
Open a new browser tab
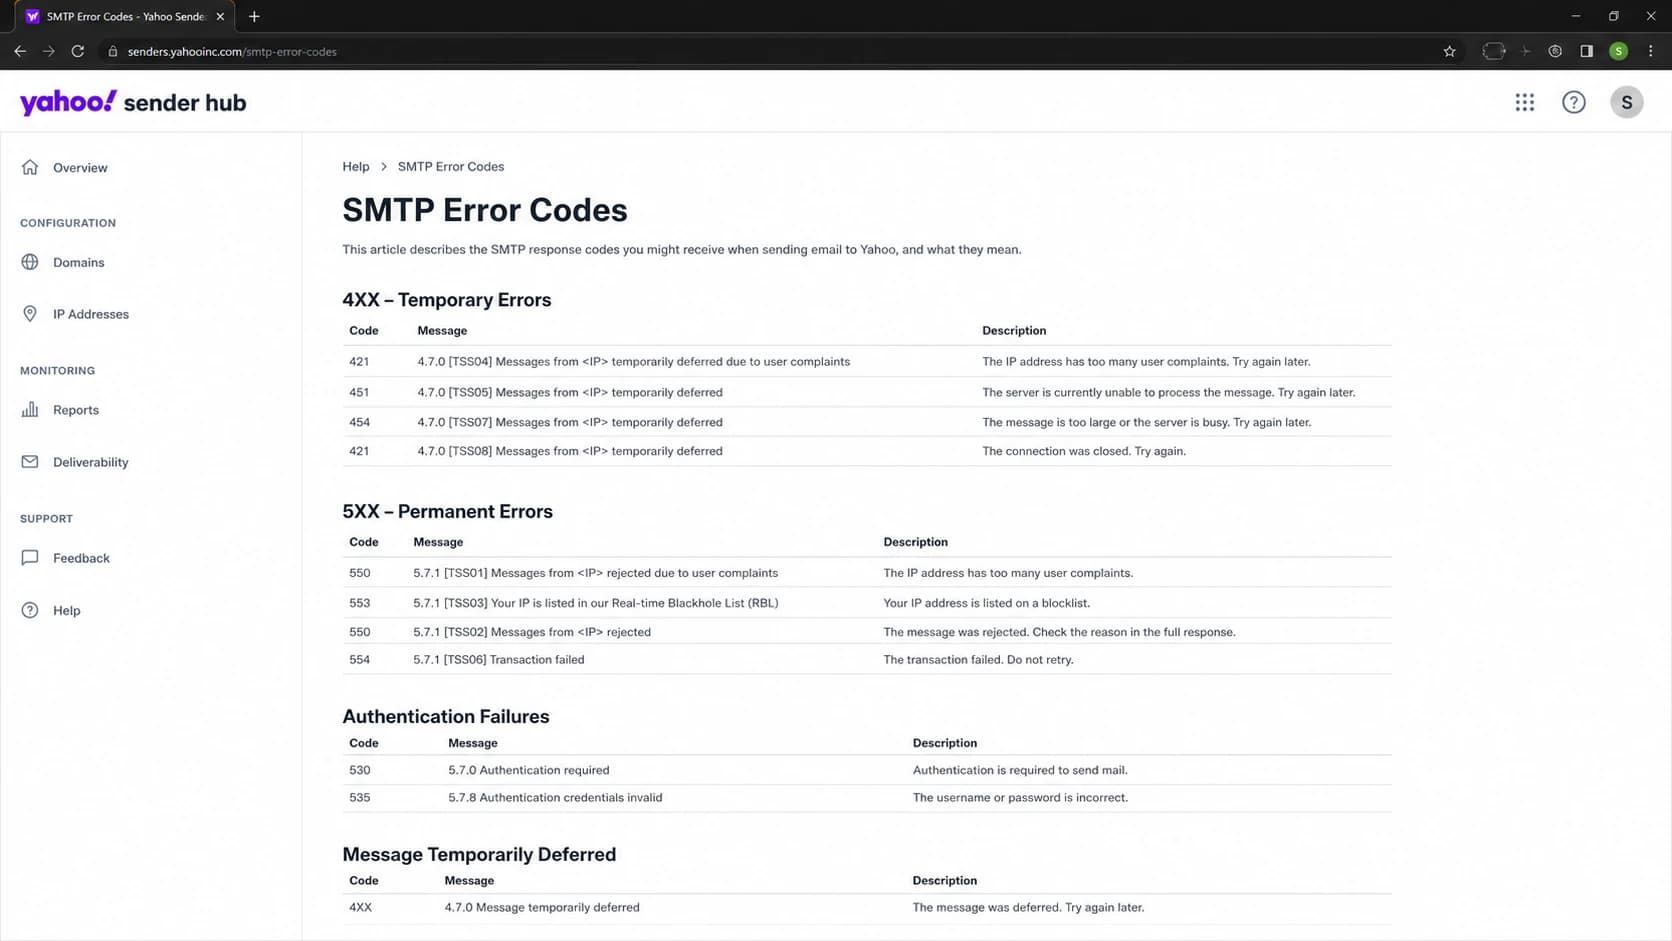[x=254, y=16]
